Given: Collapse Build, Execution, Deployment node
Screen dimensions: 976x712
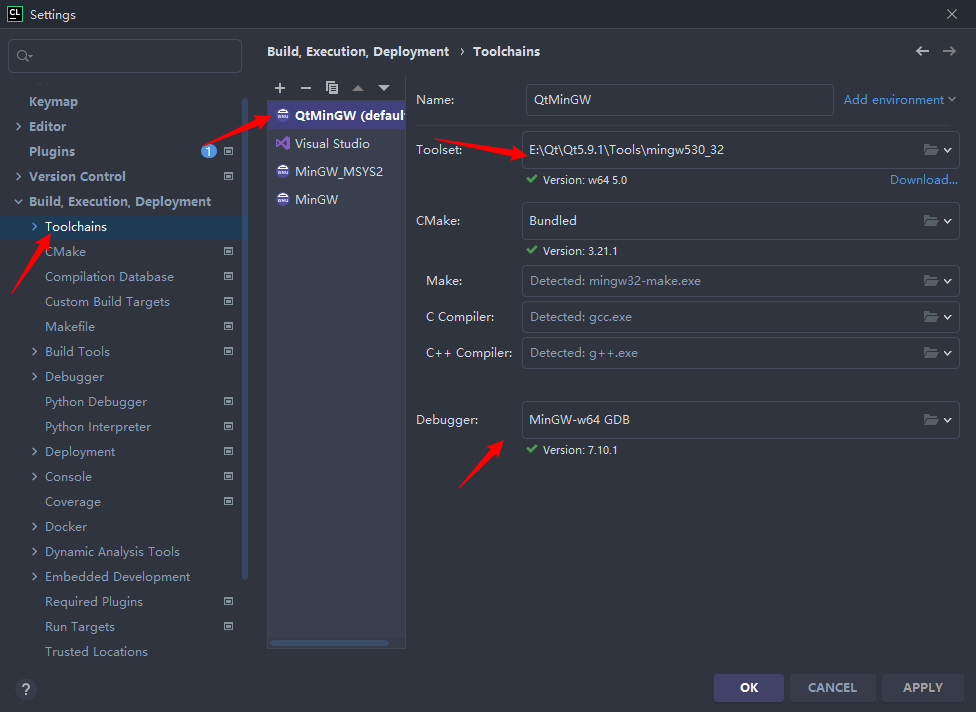Looking at the screenshot, I should (18, 202).
